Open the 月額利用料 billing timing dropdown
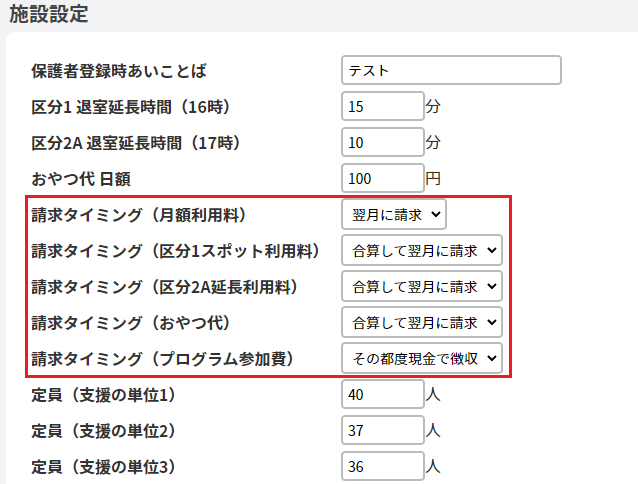 coord(394,214)
